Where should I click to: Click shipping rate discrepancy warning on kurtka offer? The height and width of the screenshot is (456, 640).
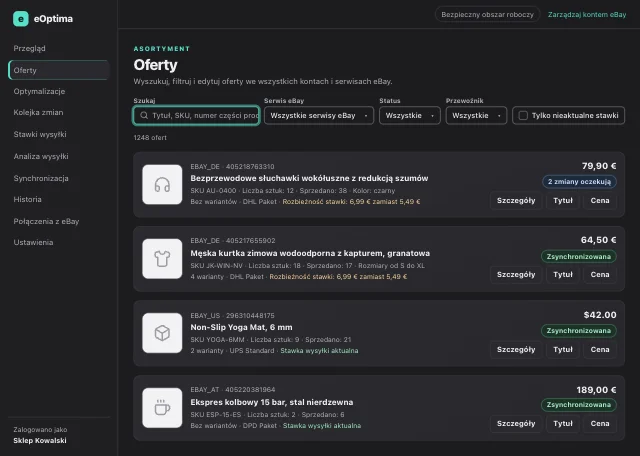coord(338,277)
